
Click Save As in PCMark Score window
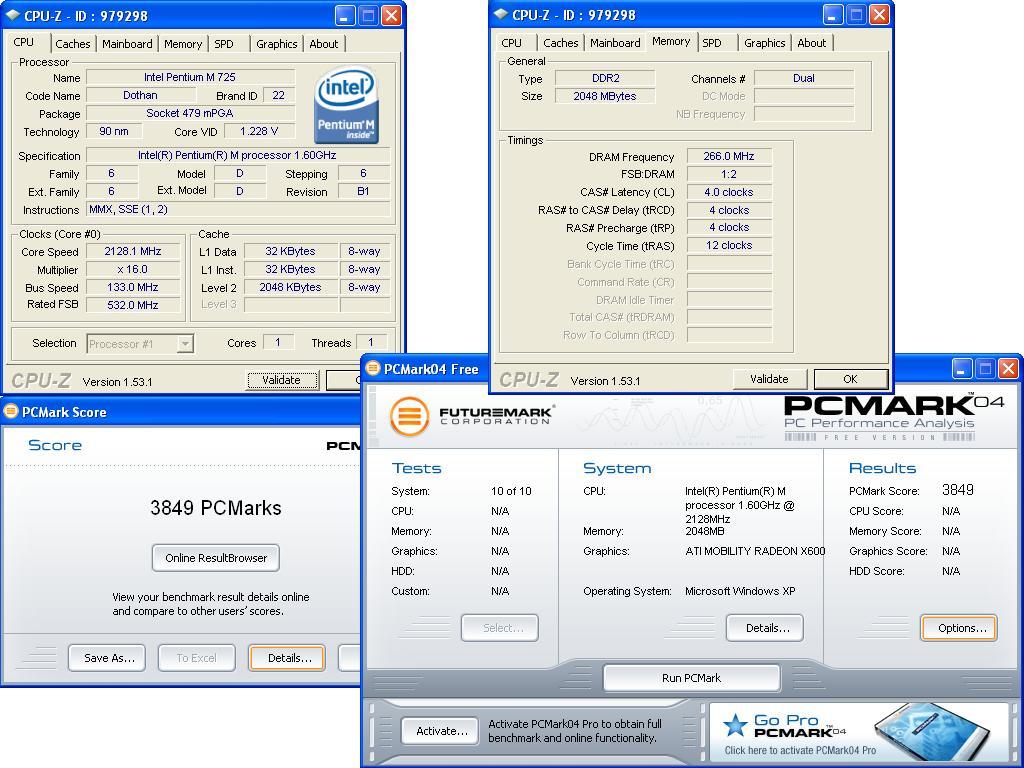106,658
